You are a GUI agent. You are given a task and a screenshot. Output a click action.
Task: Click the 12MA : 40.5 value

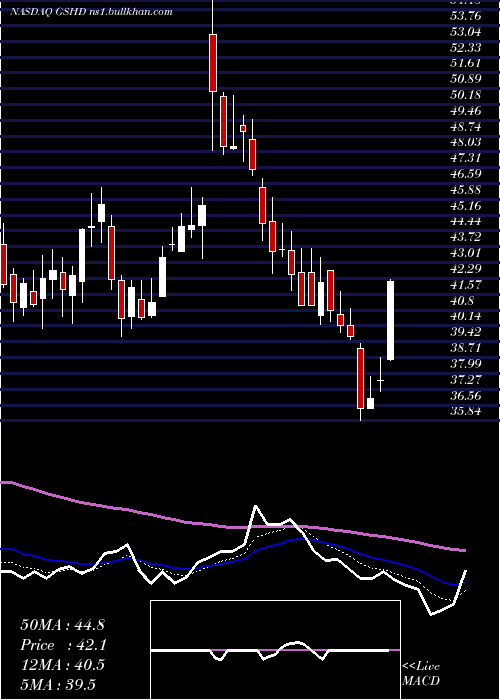point(62,665)
